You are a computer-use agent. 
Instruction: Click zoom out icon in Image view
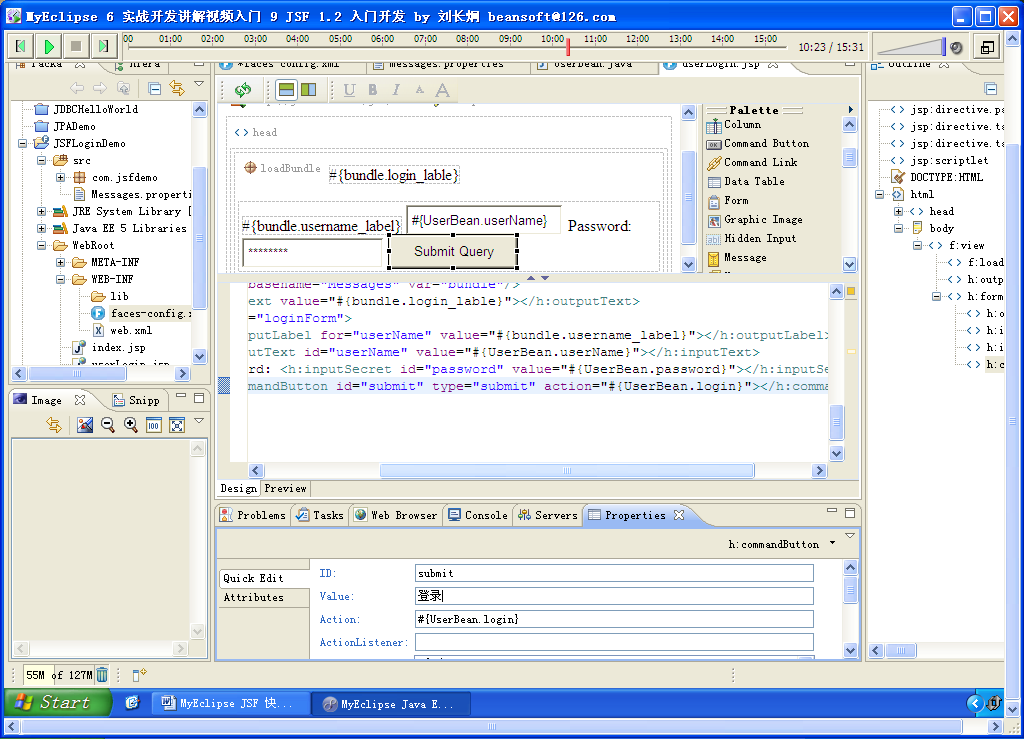pos(108,425)
